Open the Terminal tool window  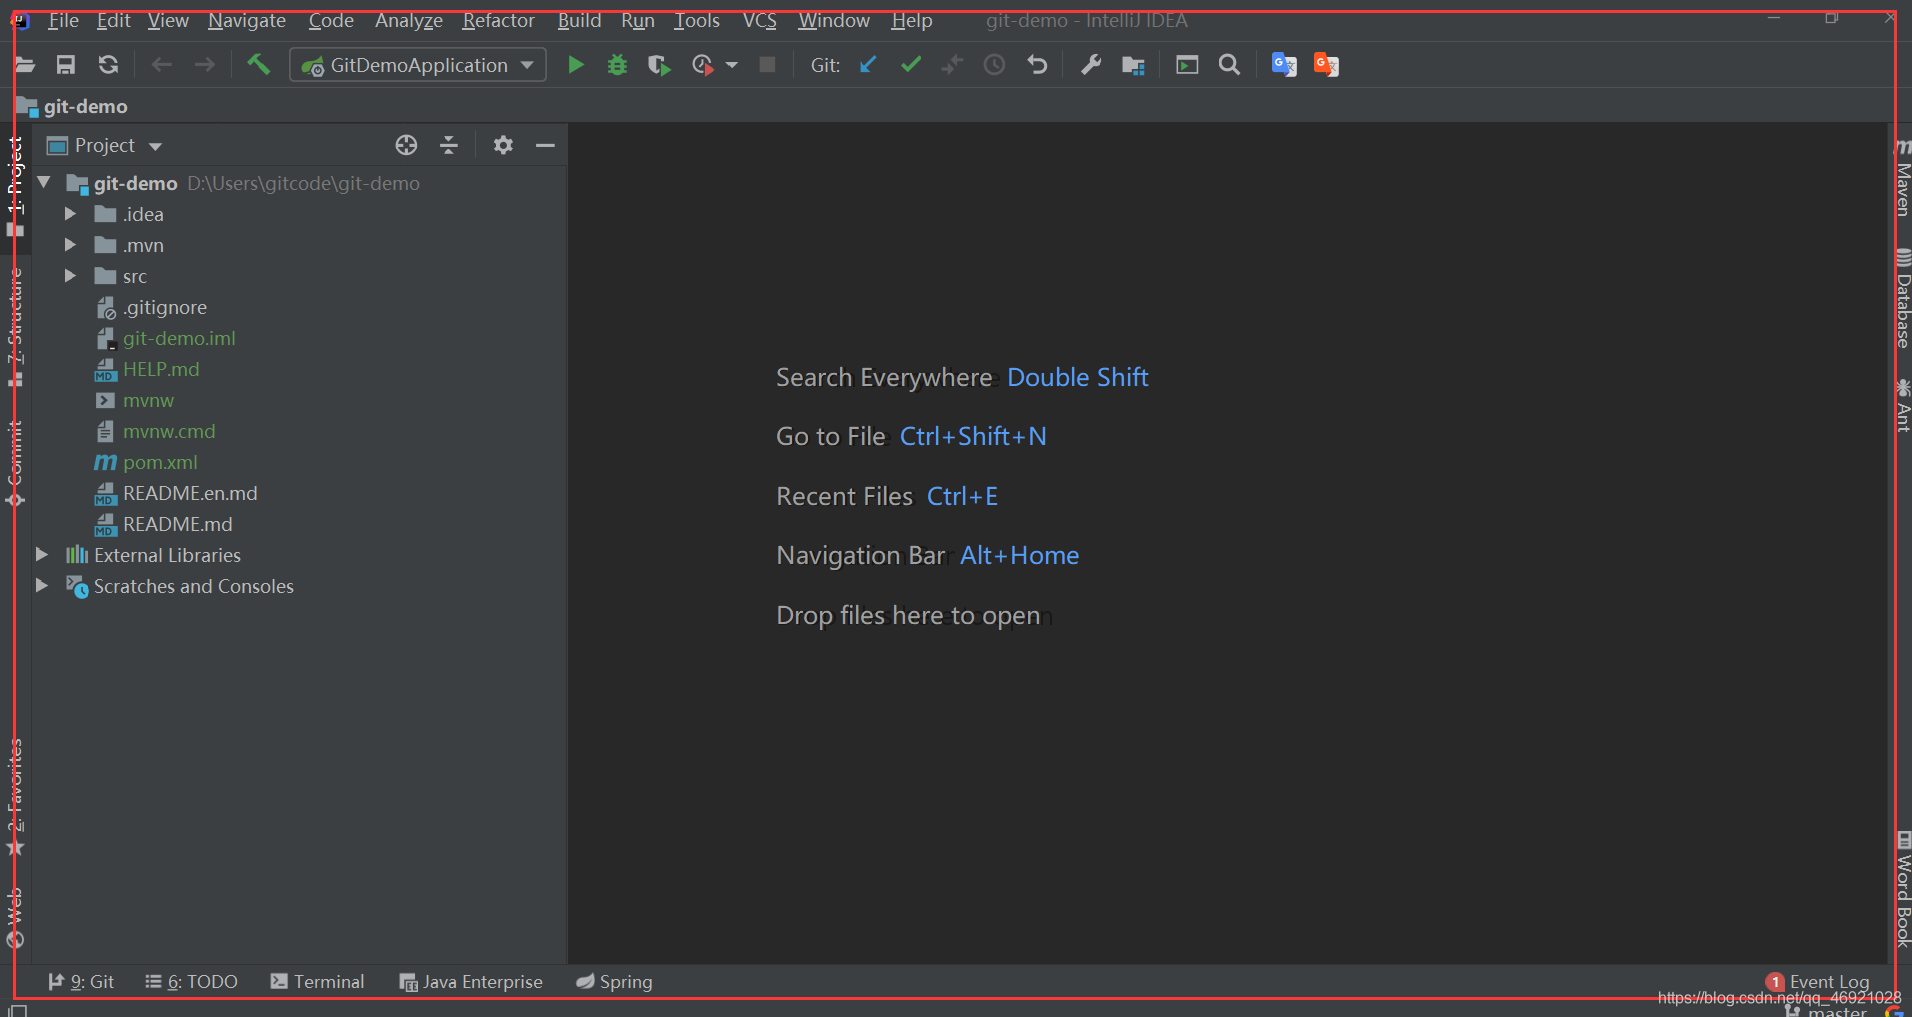point(317,982)
